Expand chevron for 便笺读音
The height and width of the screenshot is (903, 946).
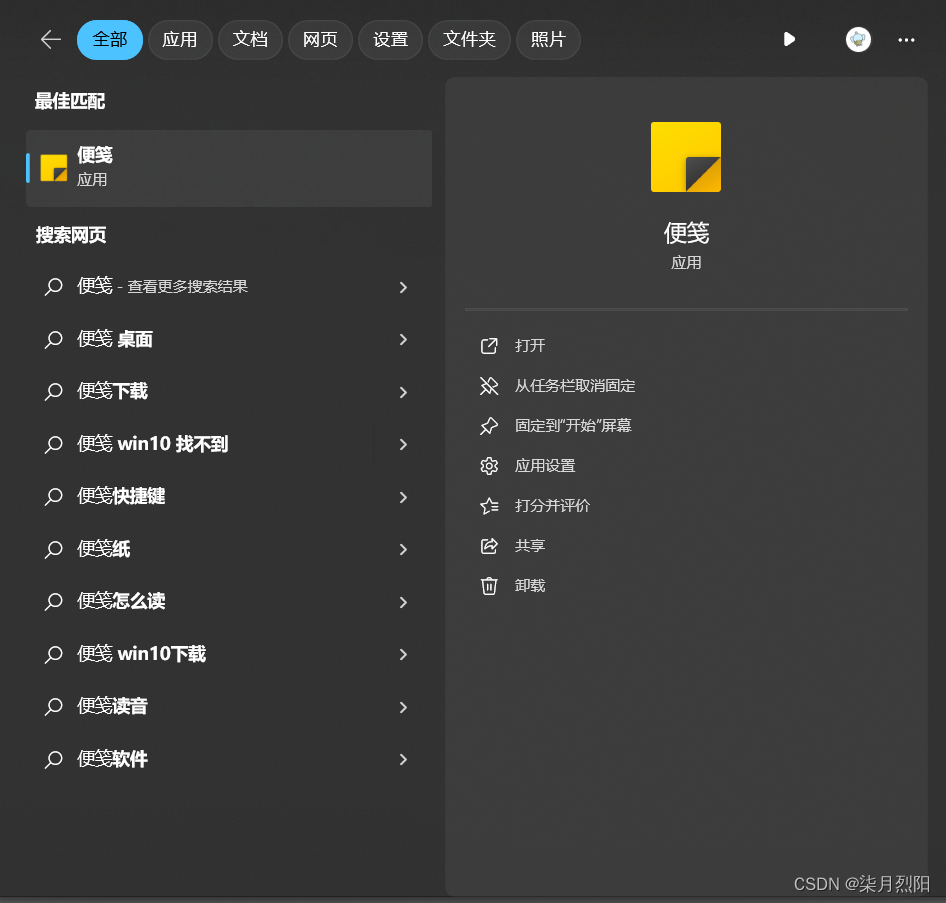(403, 707)
